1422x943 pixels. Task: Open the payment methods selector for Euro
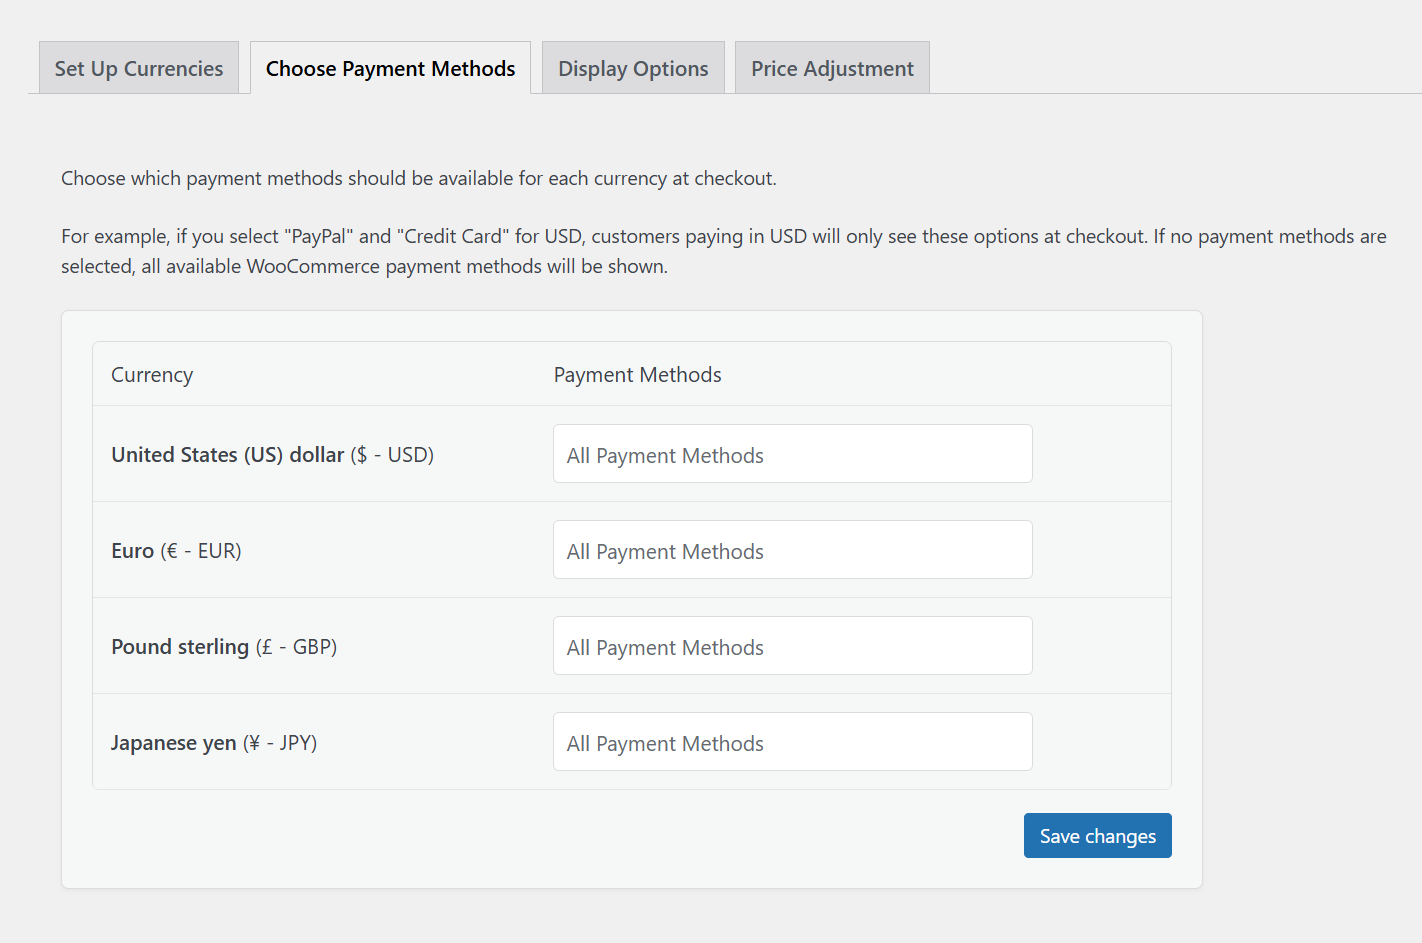pos(792,549)
